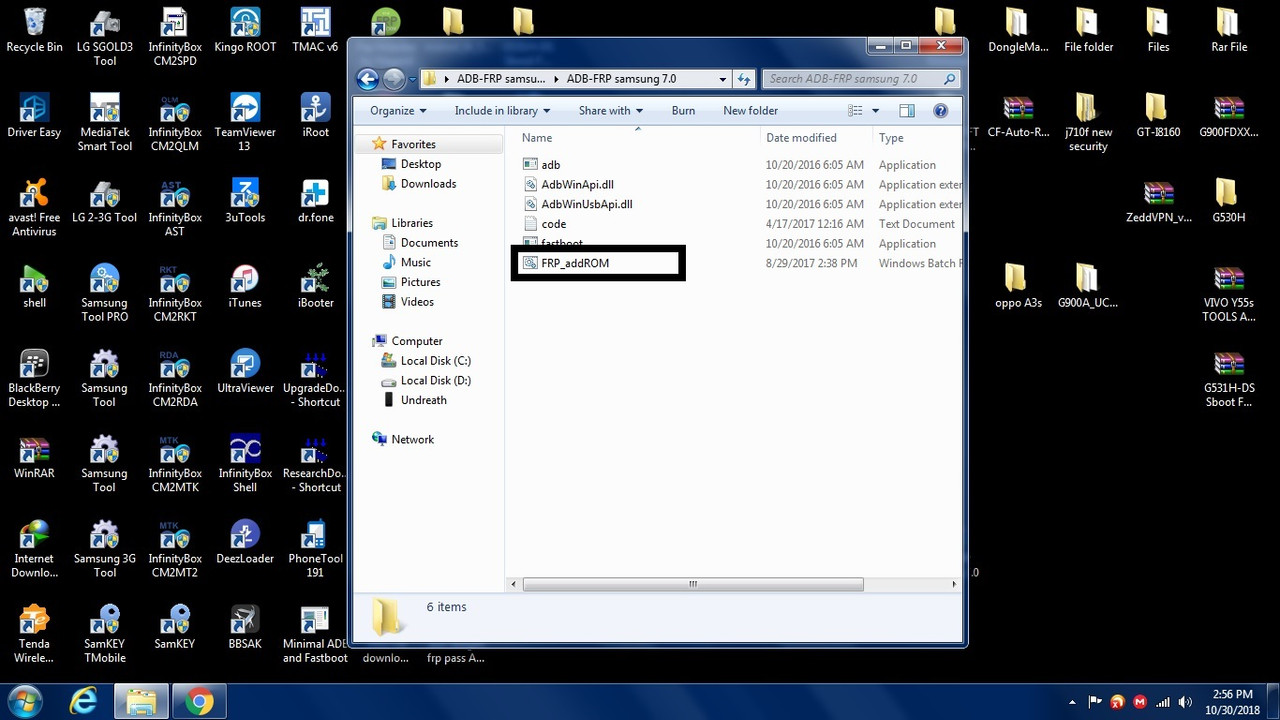
Task: Create a folder with the New folder button
Action: [750, 111]
